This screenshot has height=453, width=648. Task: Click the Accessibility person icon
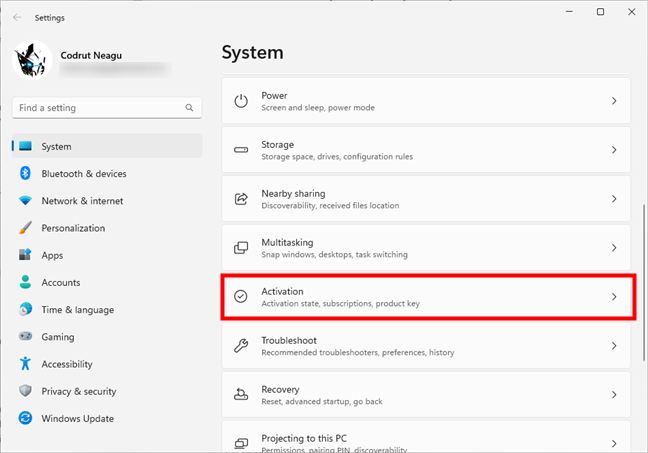[25, 364]
